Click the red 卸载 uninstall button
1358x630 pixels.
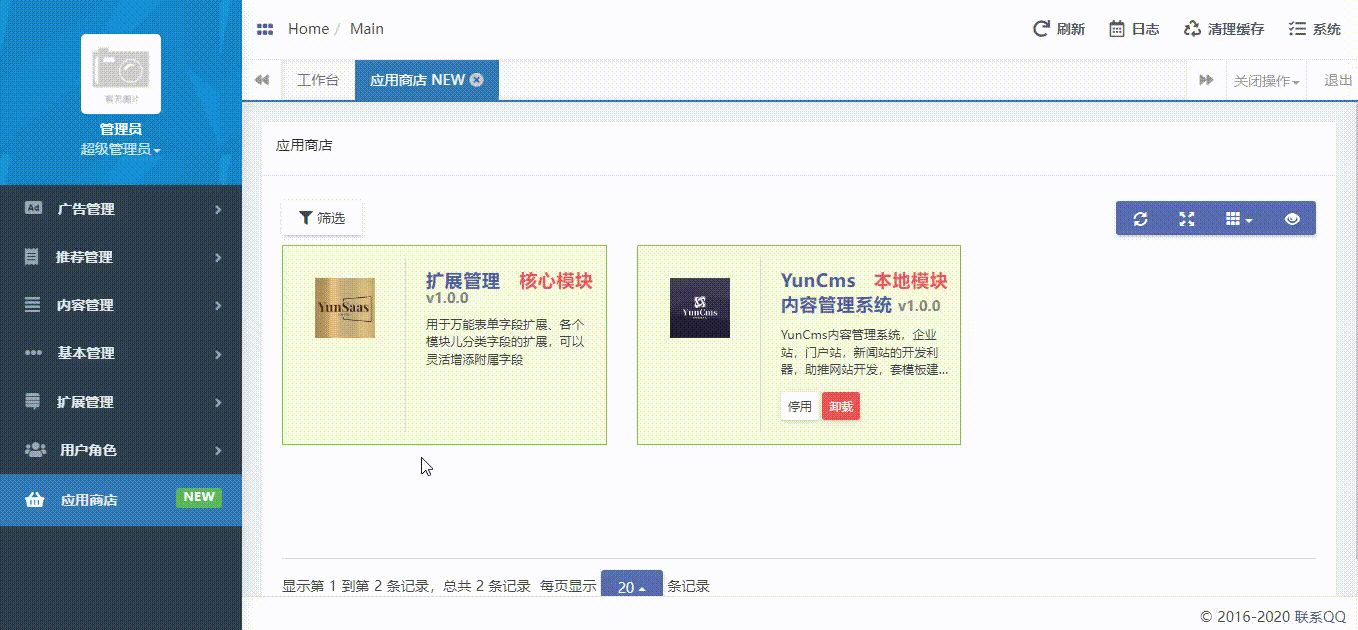(x=840, y=406)
